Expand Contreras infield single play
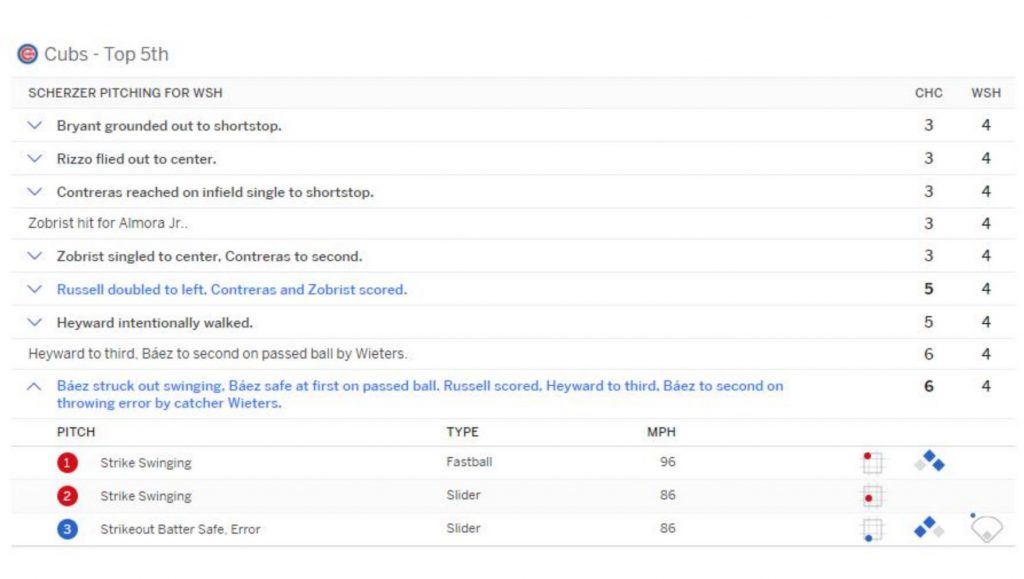The height and width of the screenshot is (579, 1024). click(35, 192)
